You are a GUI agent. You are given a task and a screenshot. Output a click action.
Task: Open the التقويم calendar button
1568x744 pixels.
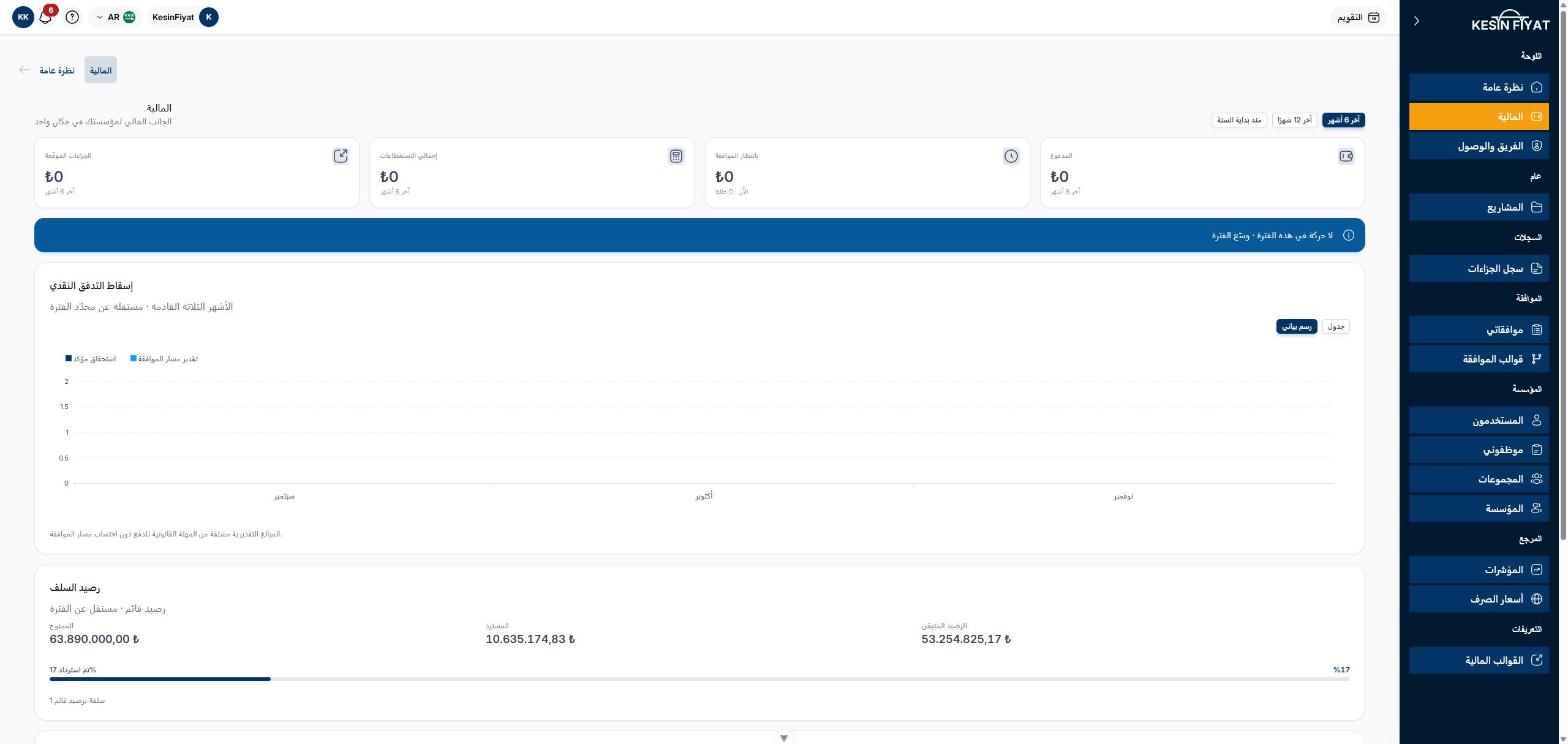point(1358,17)
